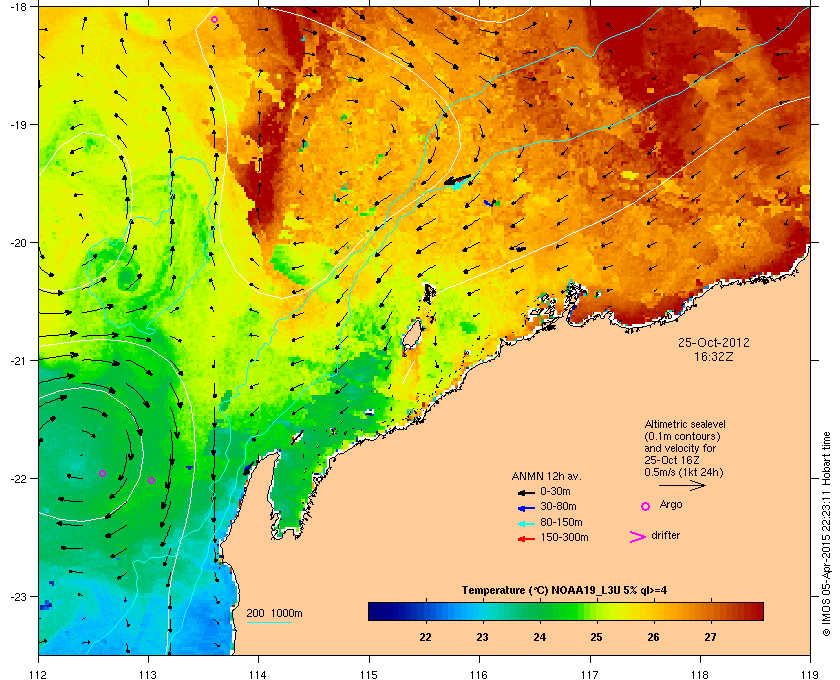The height and width of the screenshot is (680, 840).
Task: Click the Temperature NOAA19_L3U colorbar title
Action: tap(564, 591)
